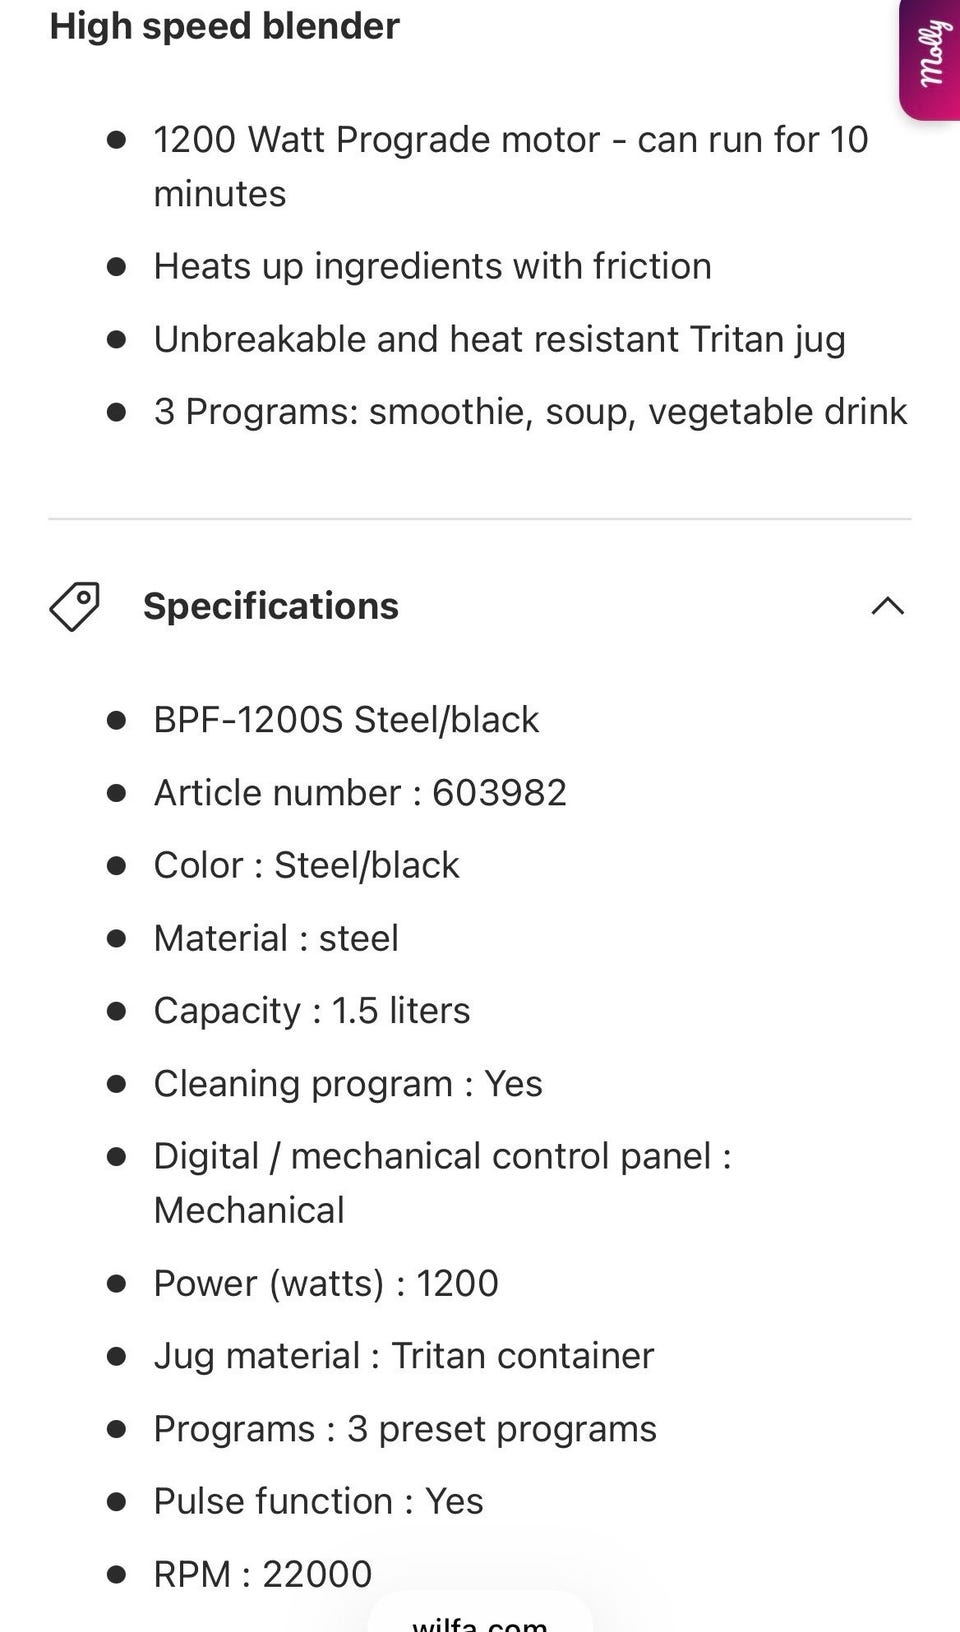Click the Power (watts) 1200 line
Screen dimensions: 960x1632
tap(326, 1283)
